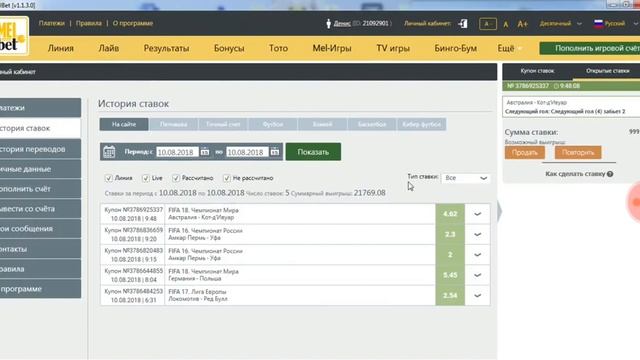Select the Кибер футбол filter tab
This screenshot has height=360, width=640.
pos(421,124)
